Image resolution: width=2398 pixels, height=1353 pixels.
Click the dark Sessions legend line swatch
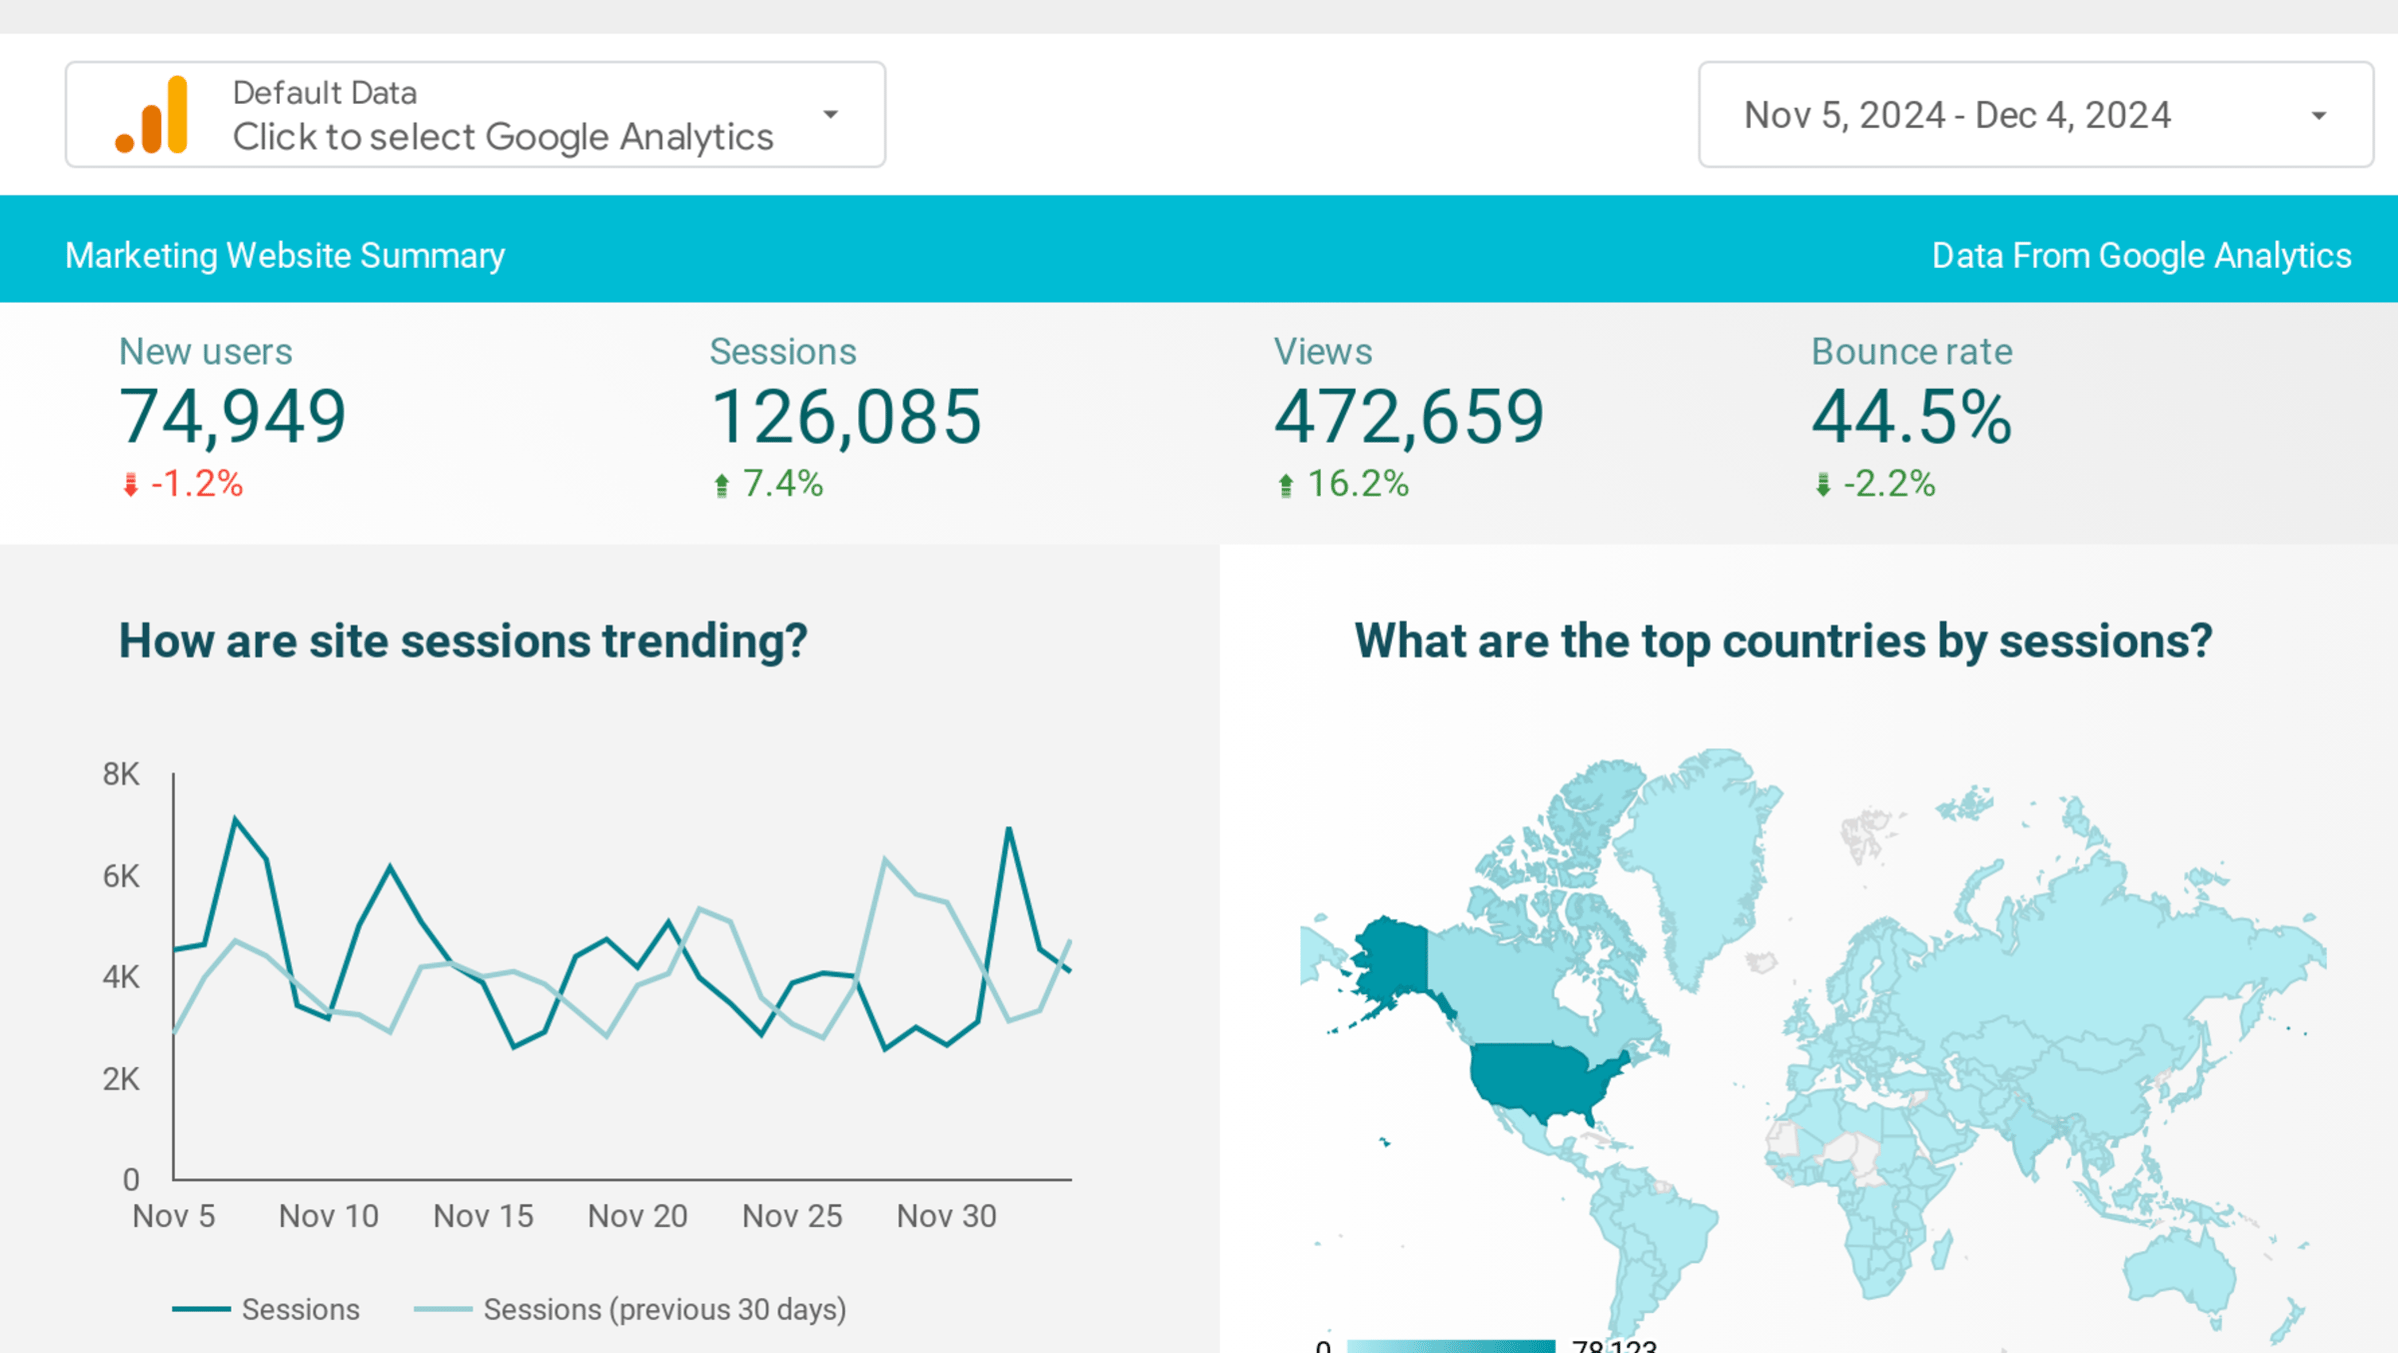(x=201, y=1309)
